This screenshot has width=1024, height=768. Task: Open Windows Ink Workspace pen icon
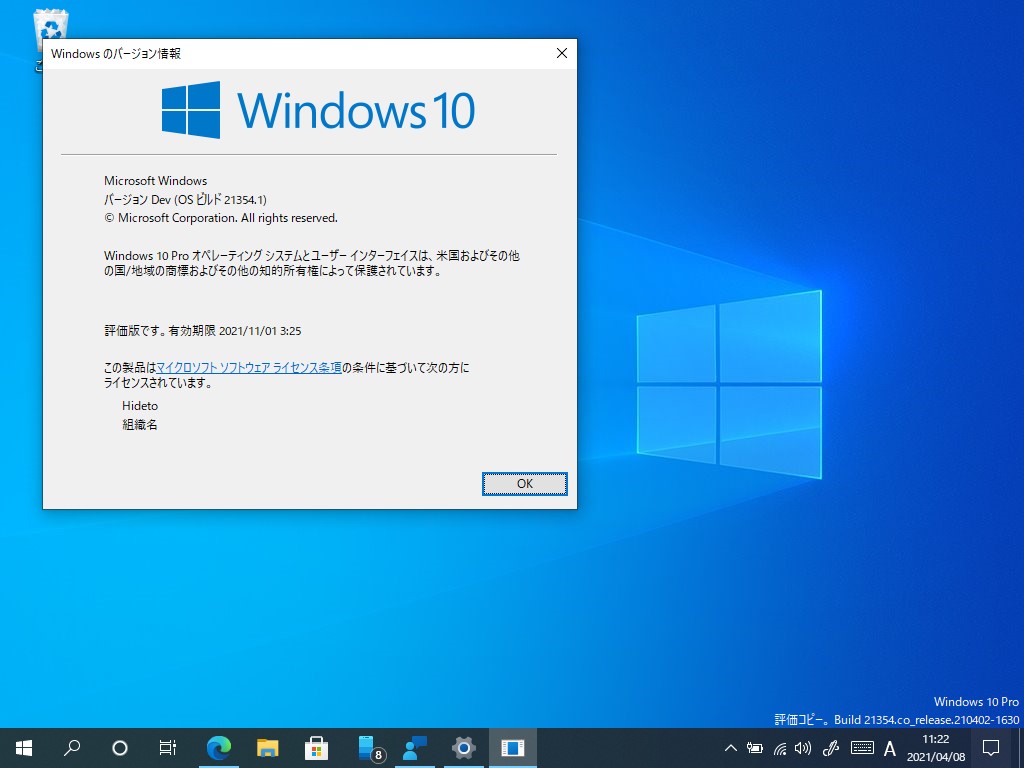[829, 747]
